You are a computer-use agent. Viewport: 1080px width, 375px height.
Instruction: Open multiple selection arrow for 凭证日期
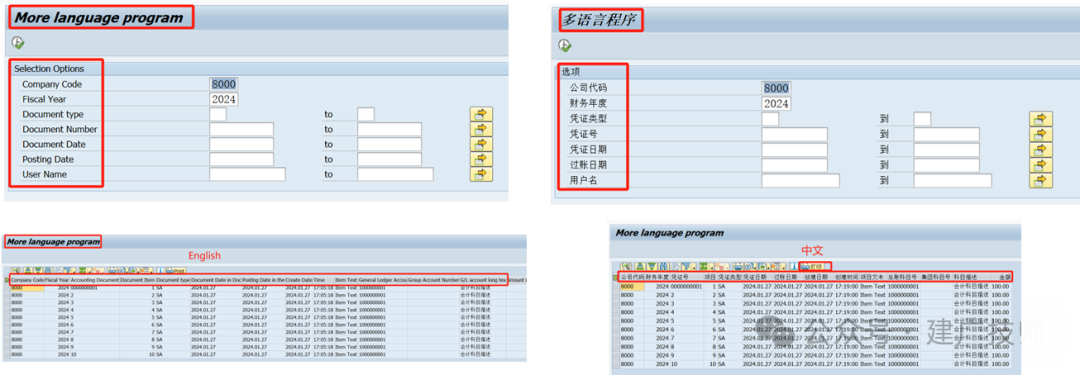(1041, 150)
